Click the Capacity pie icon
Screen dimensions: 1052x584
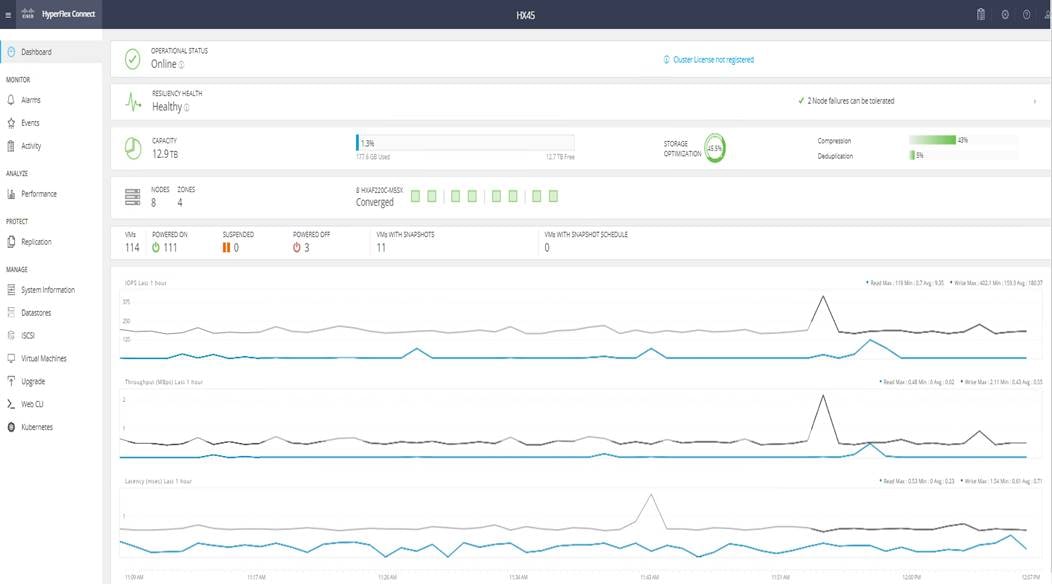(x=133, y=148)
